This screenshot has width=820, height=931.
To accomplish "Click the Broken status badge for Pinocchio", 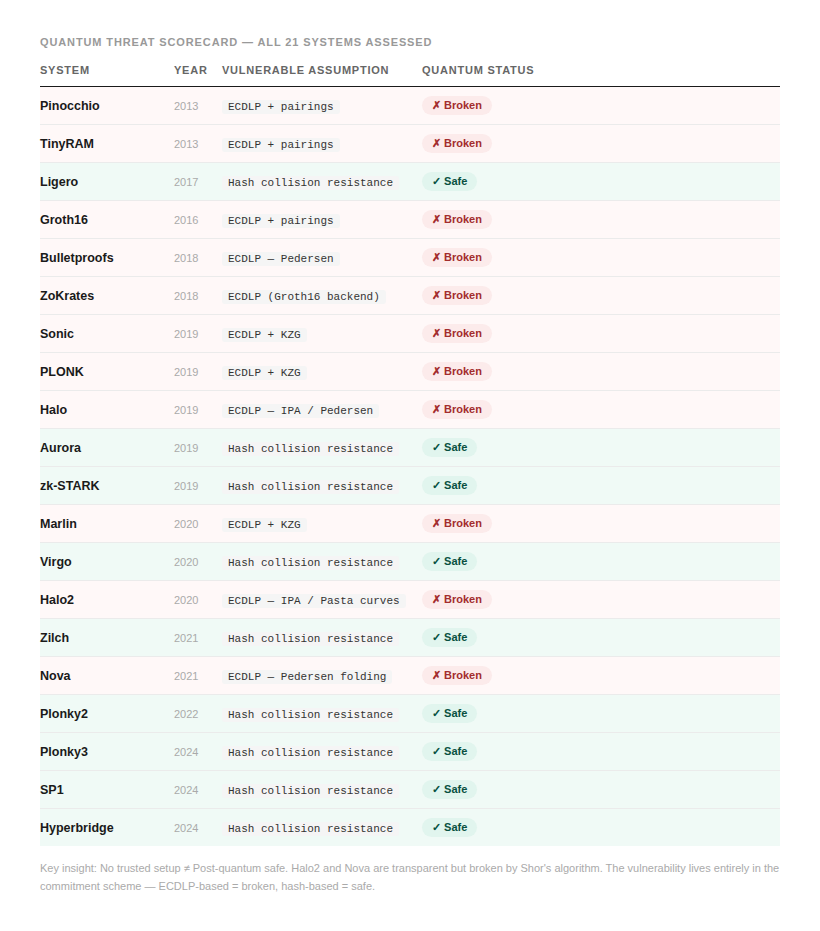I will (x=456, y=106).
